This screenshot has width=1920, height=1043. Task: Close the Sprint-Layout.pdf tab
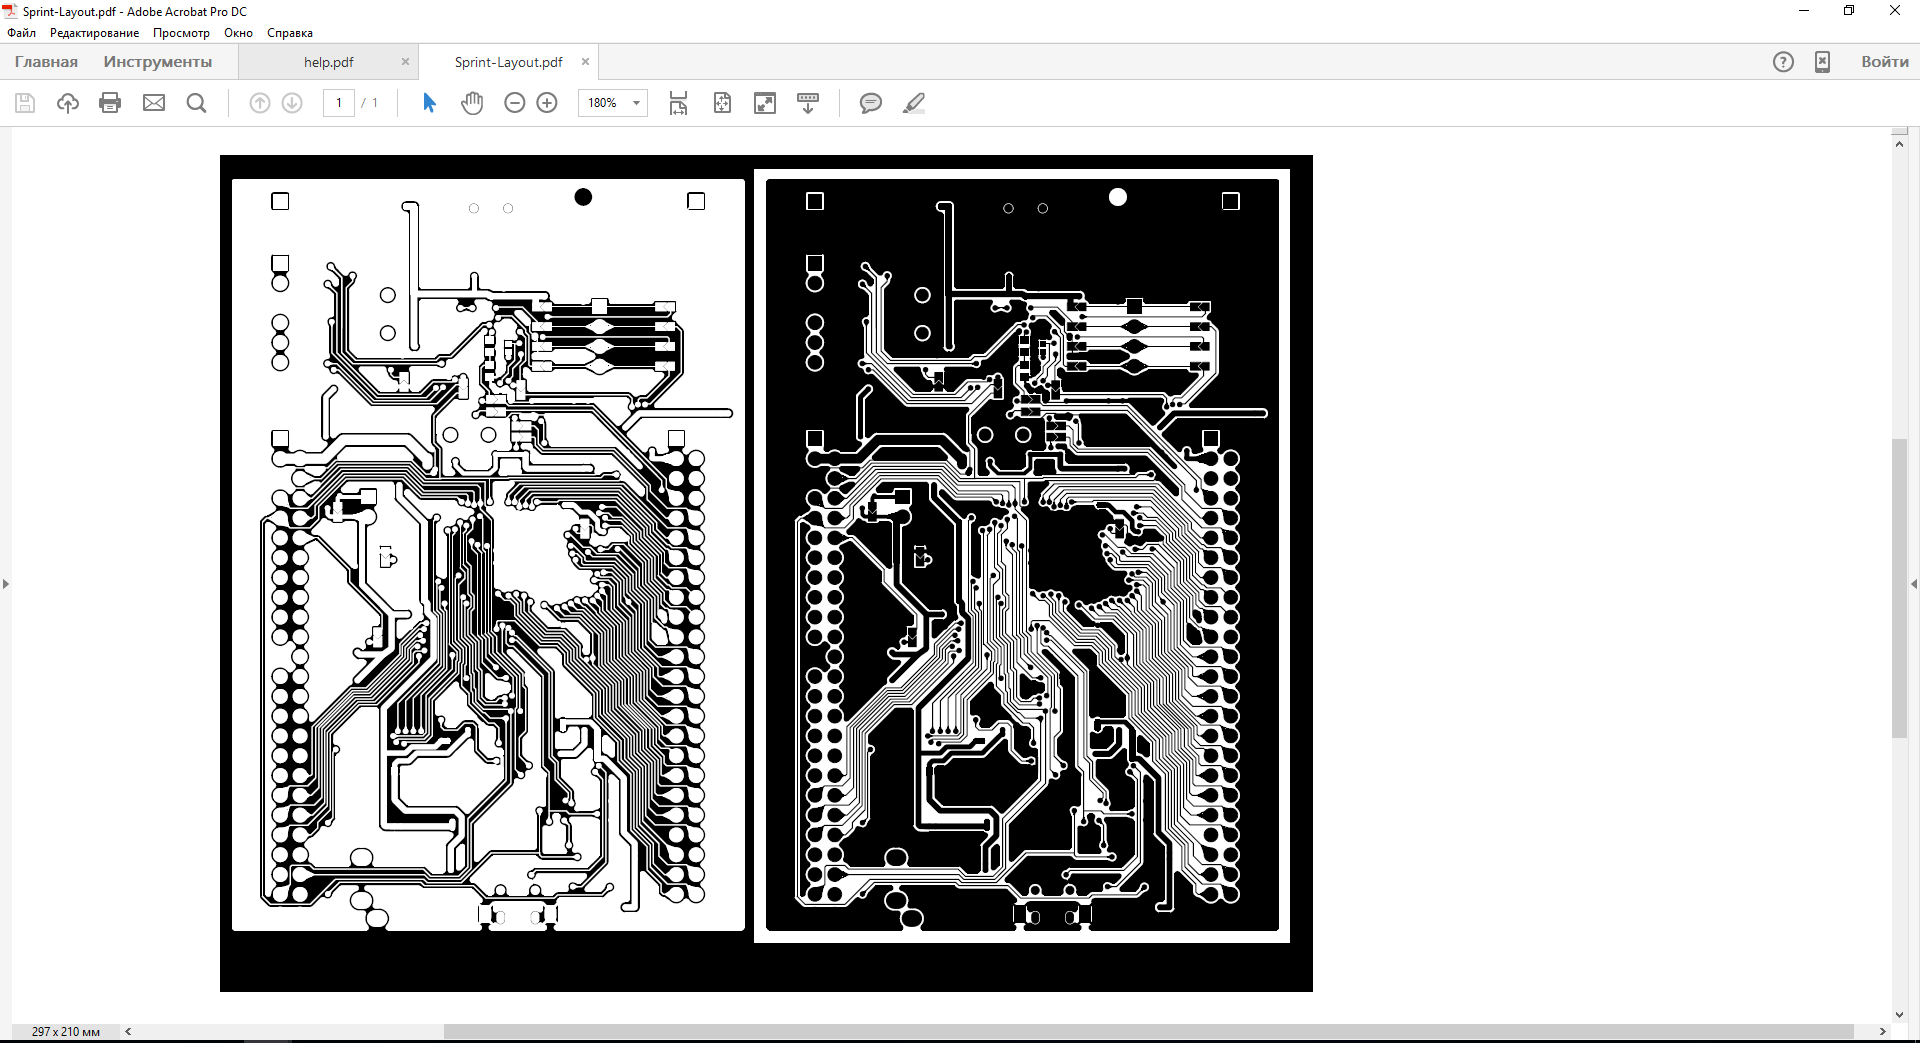tap(585, 62)
